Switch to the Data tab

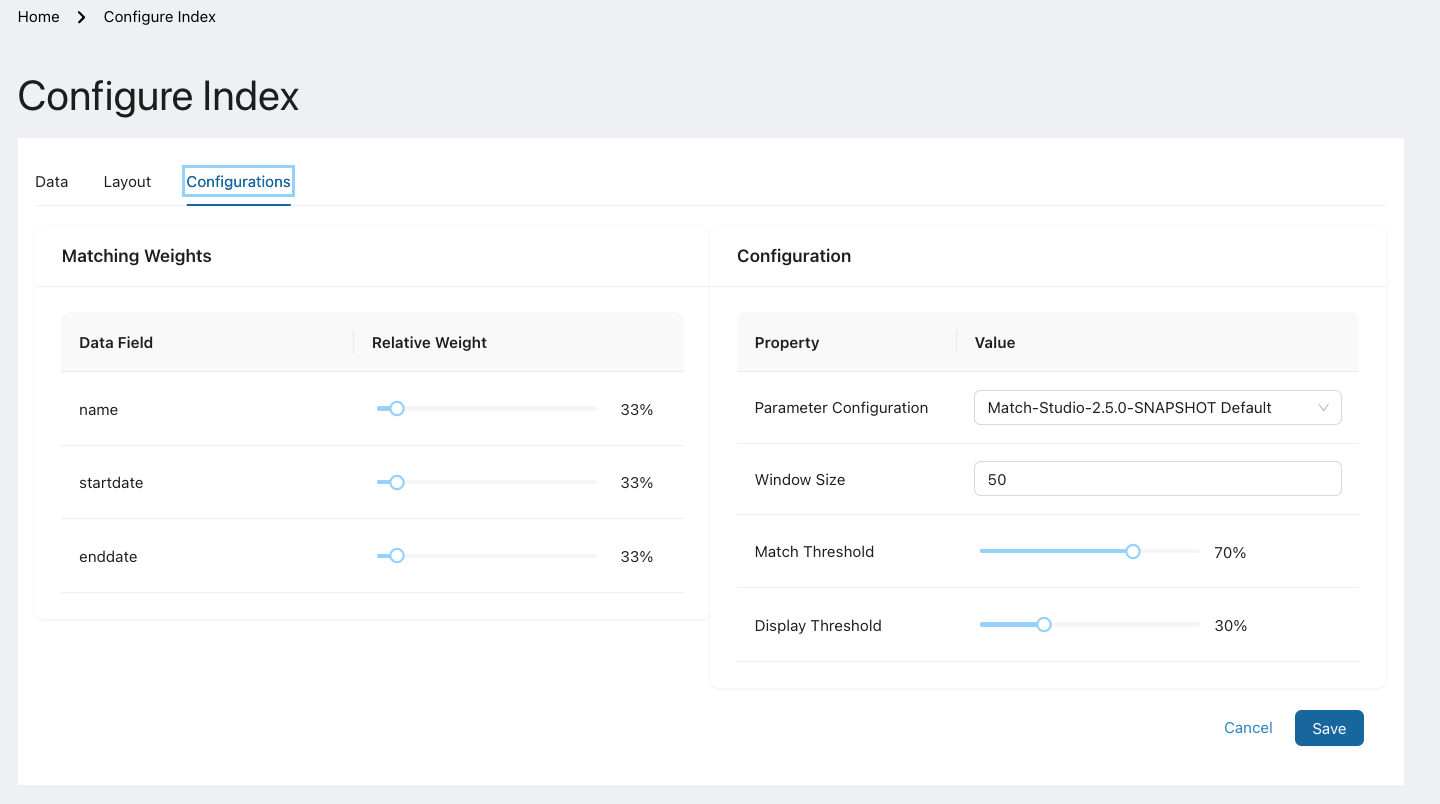52,182
